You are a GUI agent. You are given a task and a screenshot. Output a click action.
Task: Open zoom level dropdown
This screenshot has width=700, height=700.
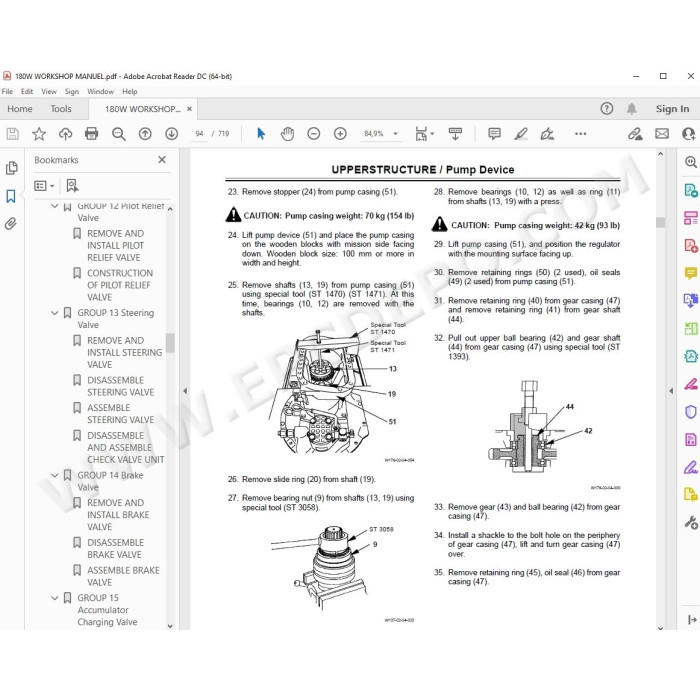(x=395, y=133)
